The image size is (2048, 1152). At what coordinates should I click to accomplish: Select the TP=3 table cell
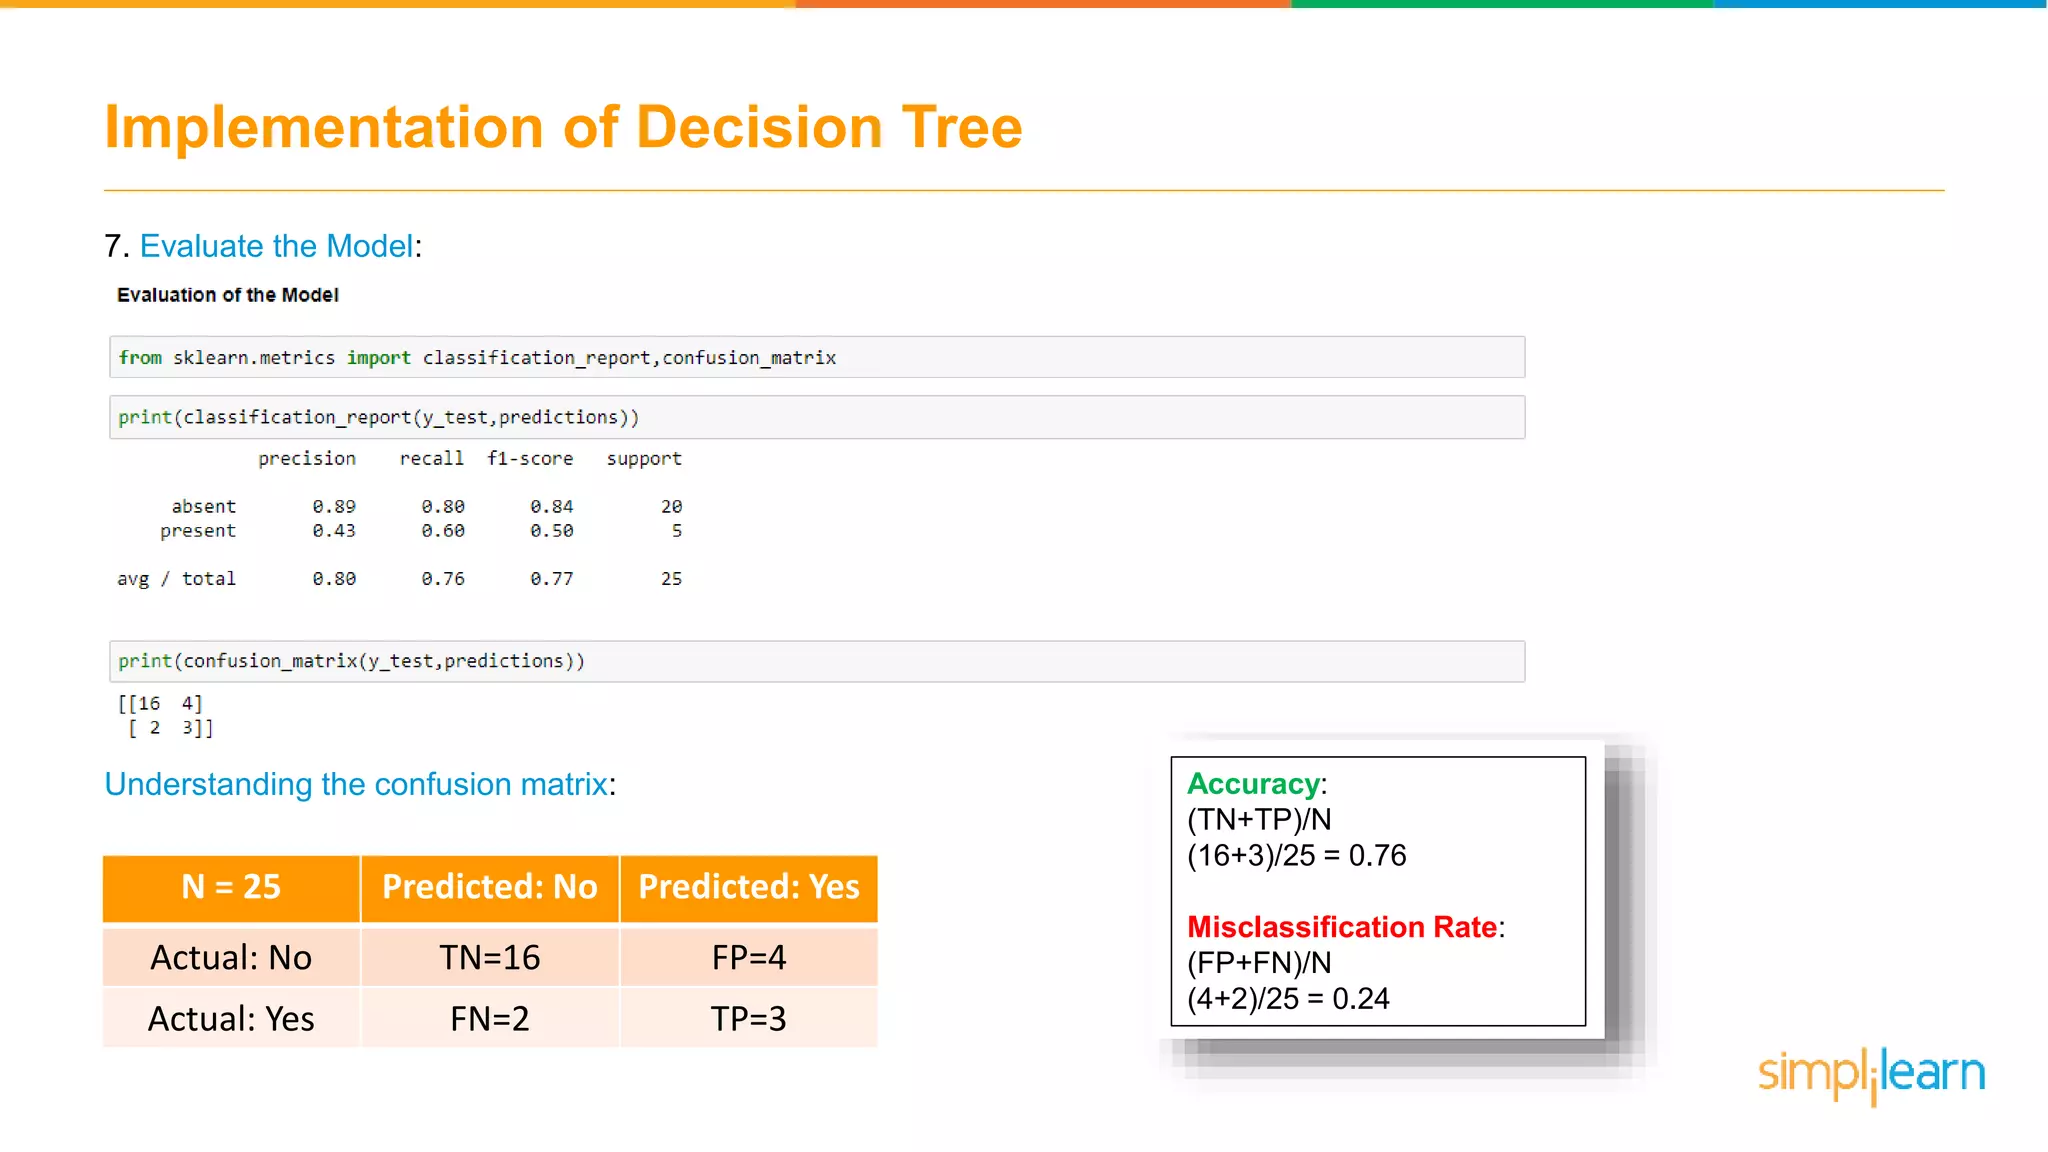click(749, 1018)
